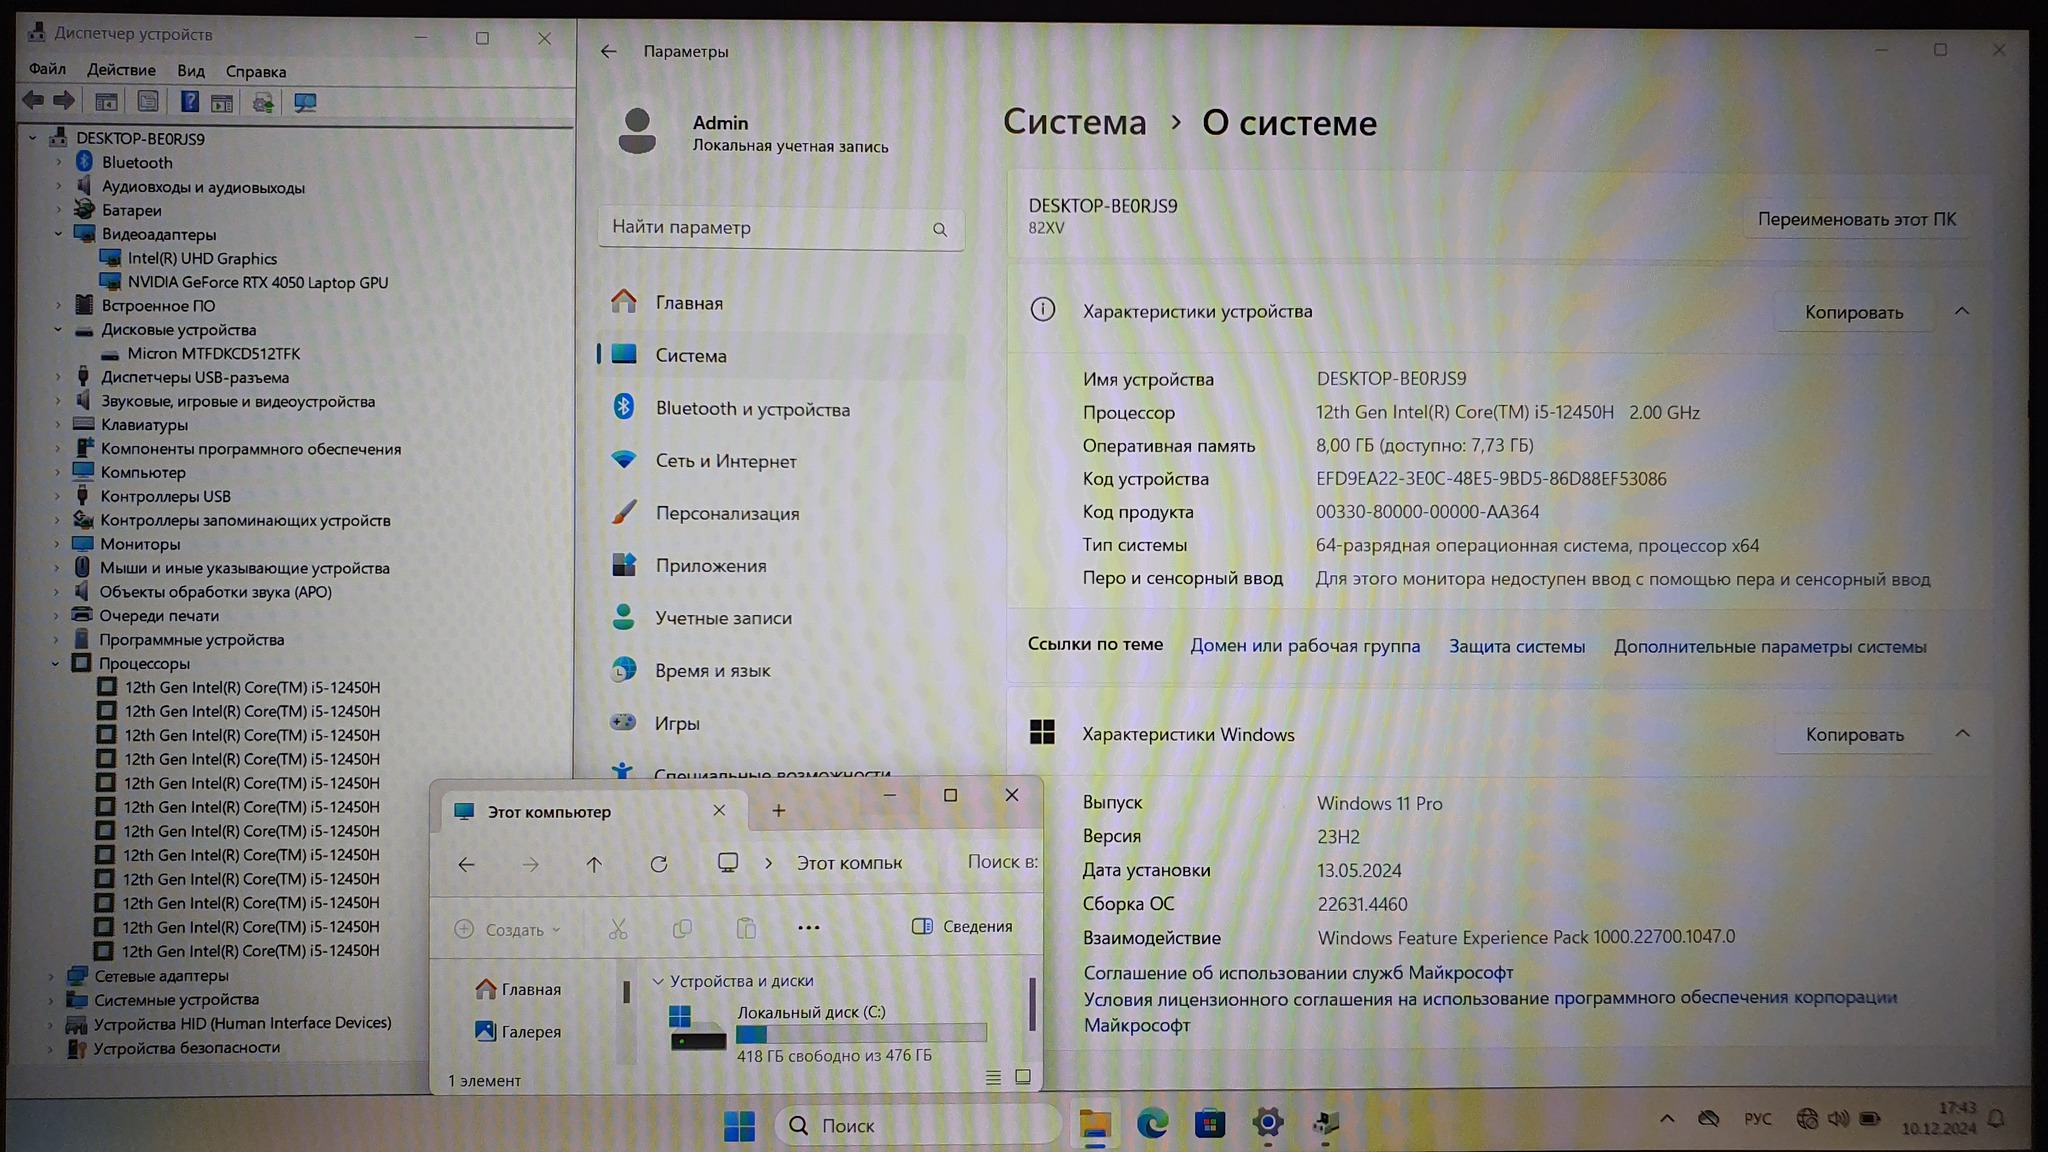Navigate up one folder in Explorer
2048x1152 pixels.
coord(594,864)
